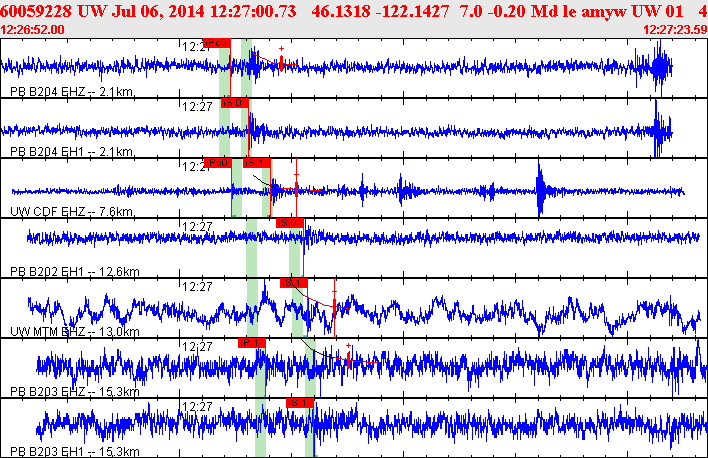Click the channel label UW MTM EHZ -- 13.0km
The width and height of the screenshot is (708, 458).
pyautogui.click(x=75, y=332)
